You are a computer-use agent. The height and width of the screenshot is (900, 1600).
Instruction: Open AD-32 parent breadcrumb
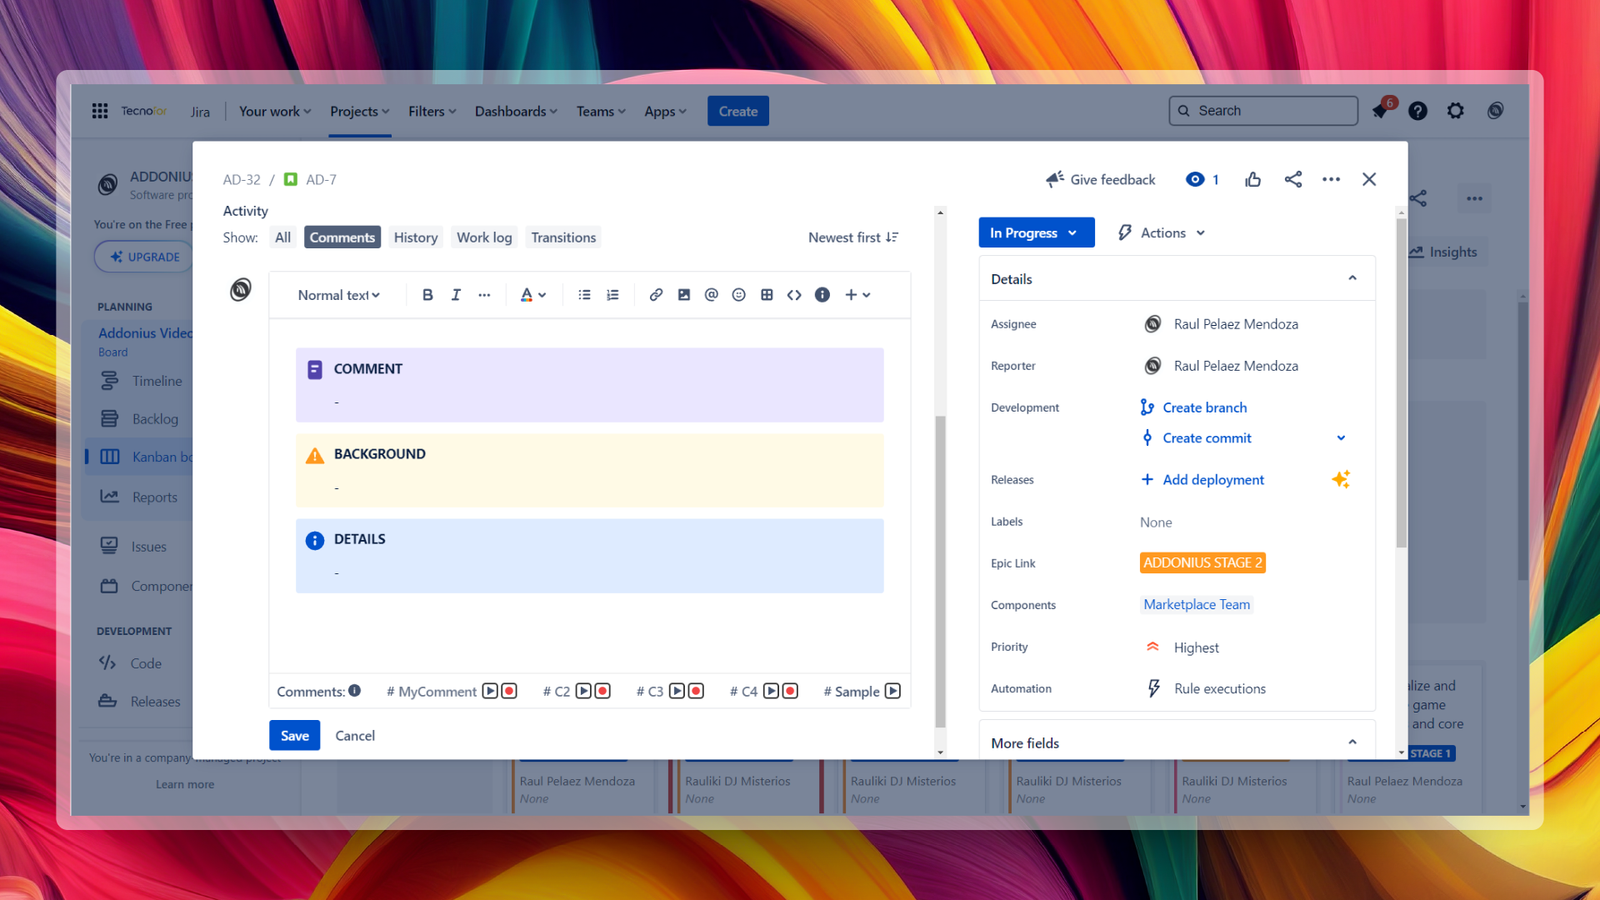241,180
